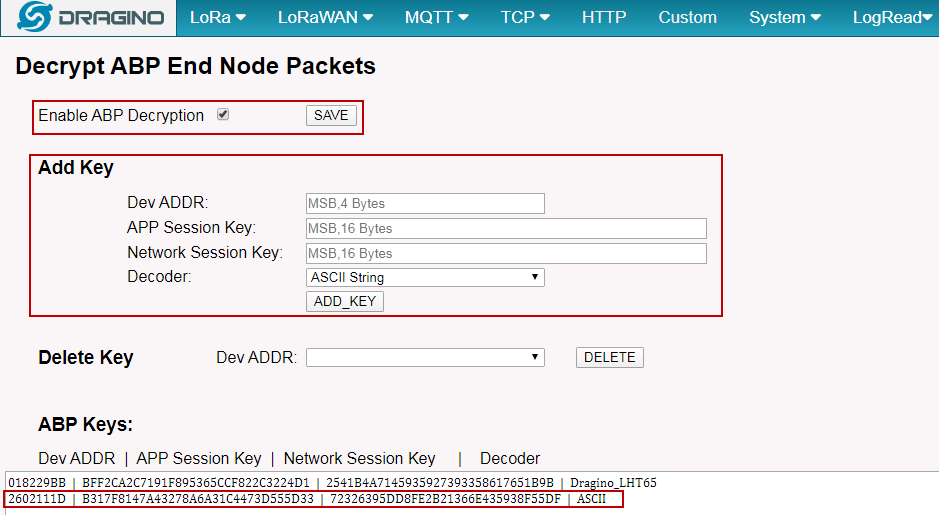The height and width of the screenshot is (515, 939).
Task: Save the ABP decryption setting
Action: [331, 116]
